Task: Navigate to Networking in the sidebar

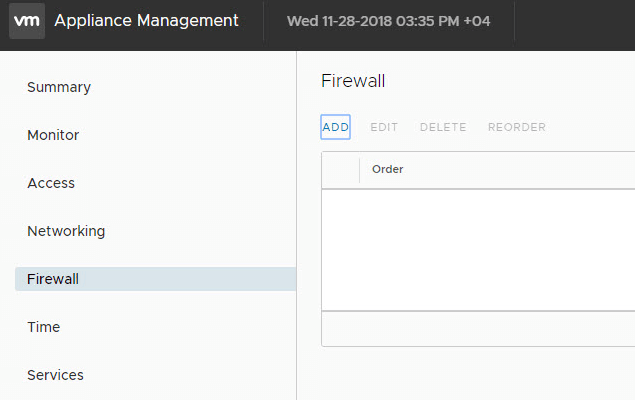Action: [x=66, y=231]
